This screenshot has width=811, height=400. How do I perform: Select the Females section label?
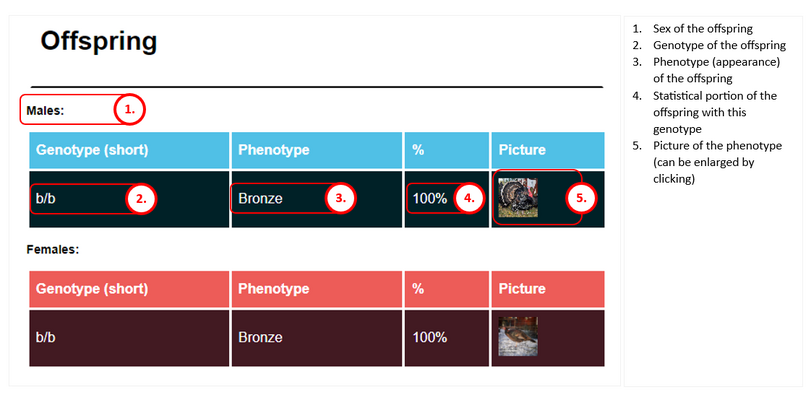[53, 250]
